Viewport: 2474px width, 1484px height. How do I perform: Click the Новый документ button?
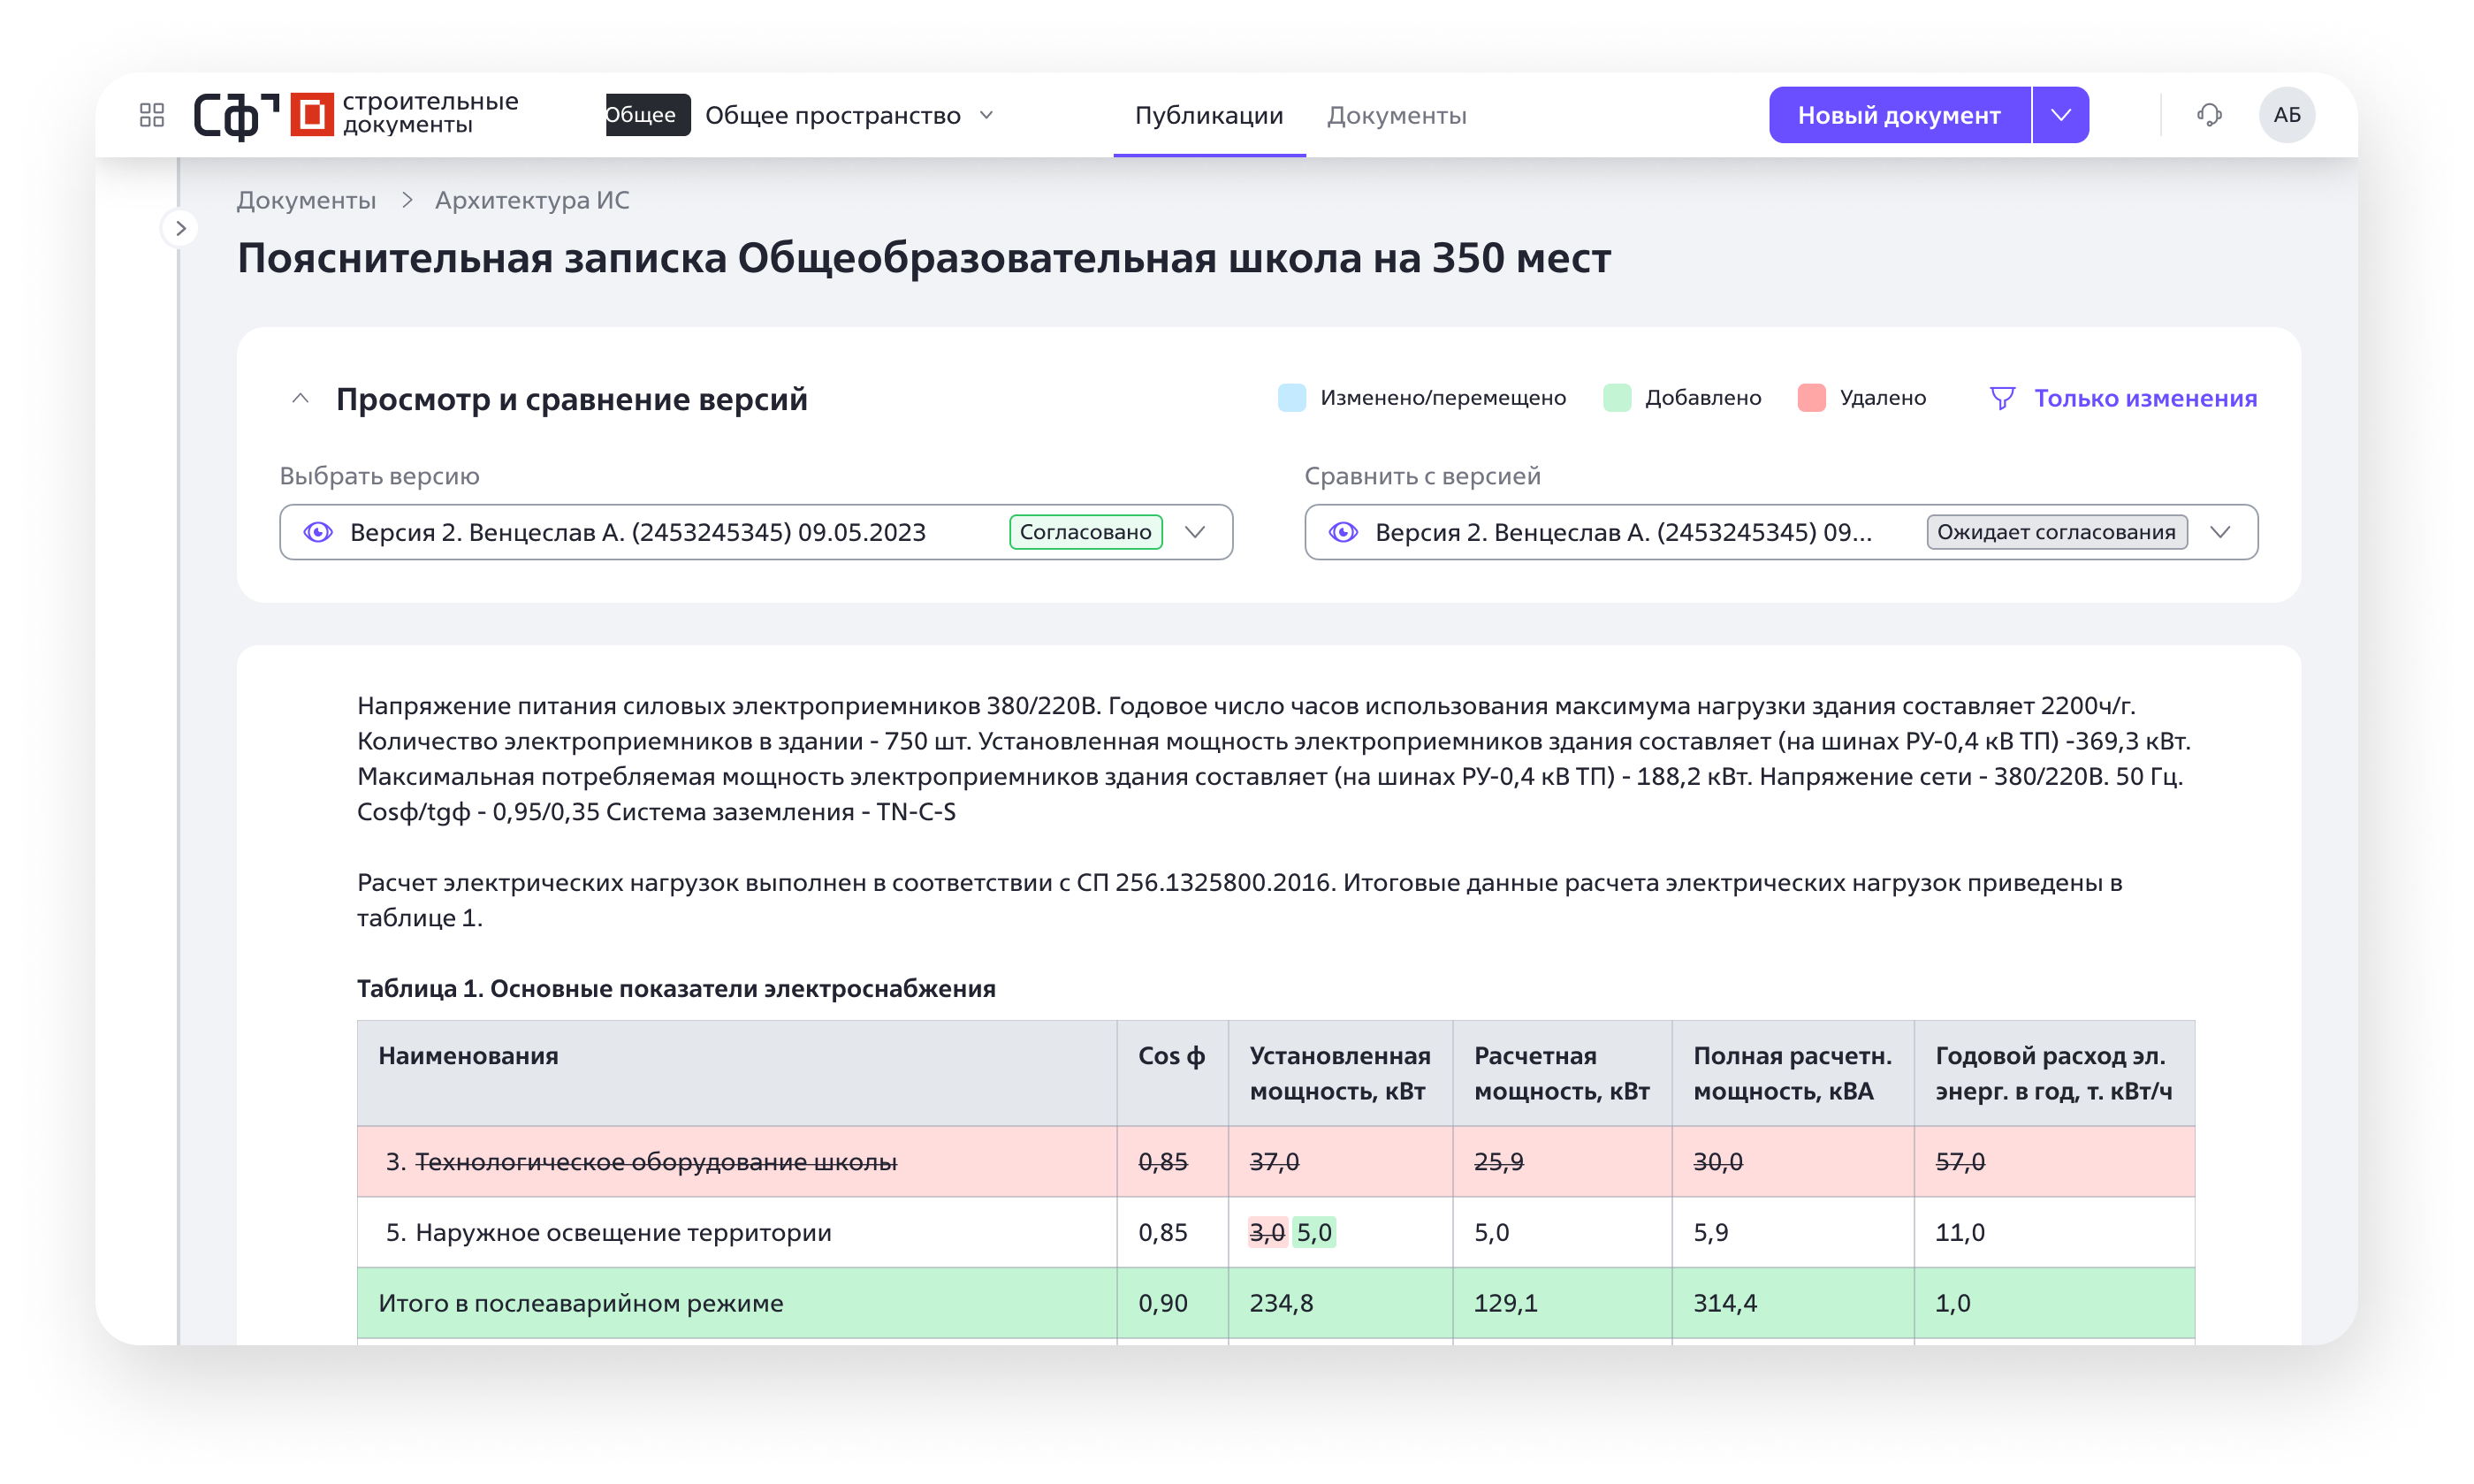pos(1900,114)
